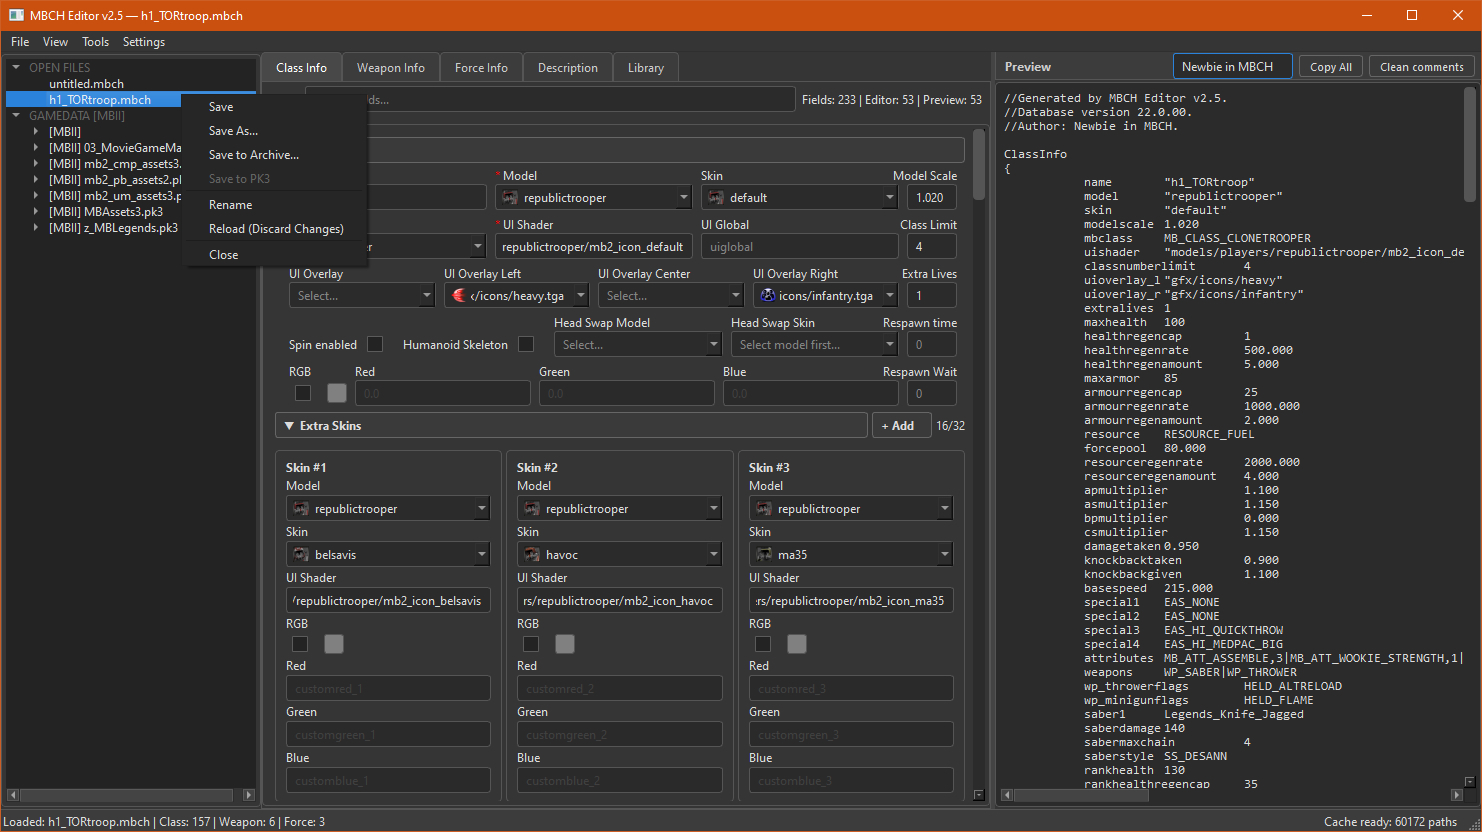Image resolution: width=1482 pixels, height=832 pixels.
Task: Click the belsavis skin thumbnail icon
Action: tap(301, 555)
